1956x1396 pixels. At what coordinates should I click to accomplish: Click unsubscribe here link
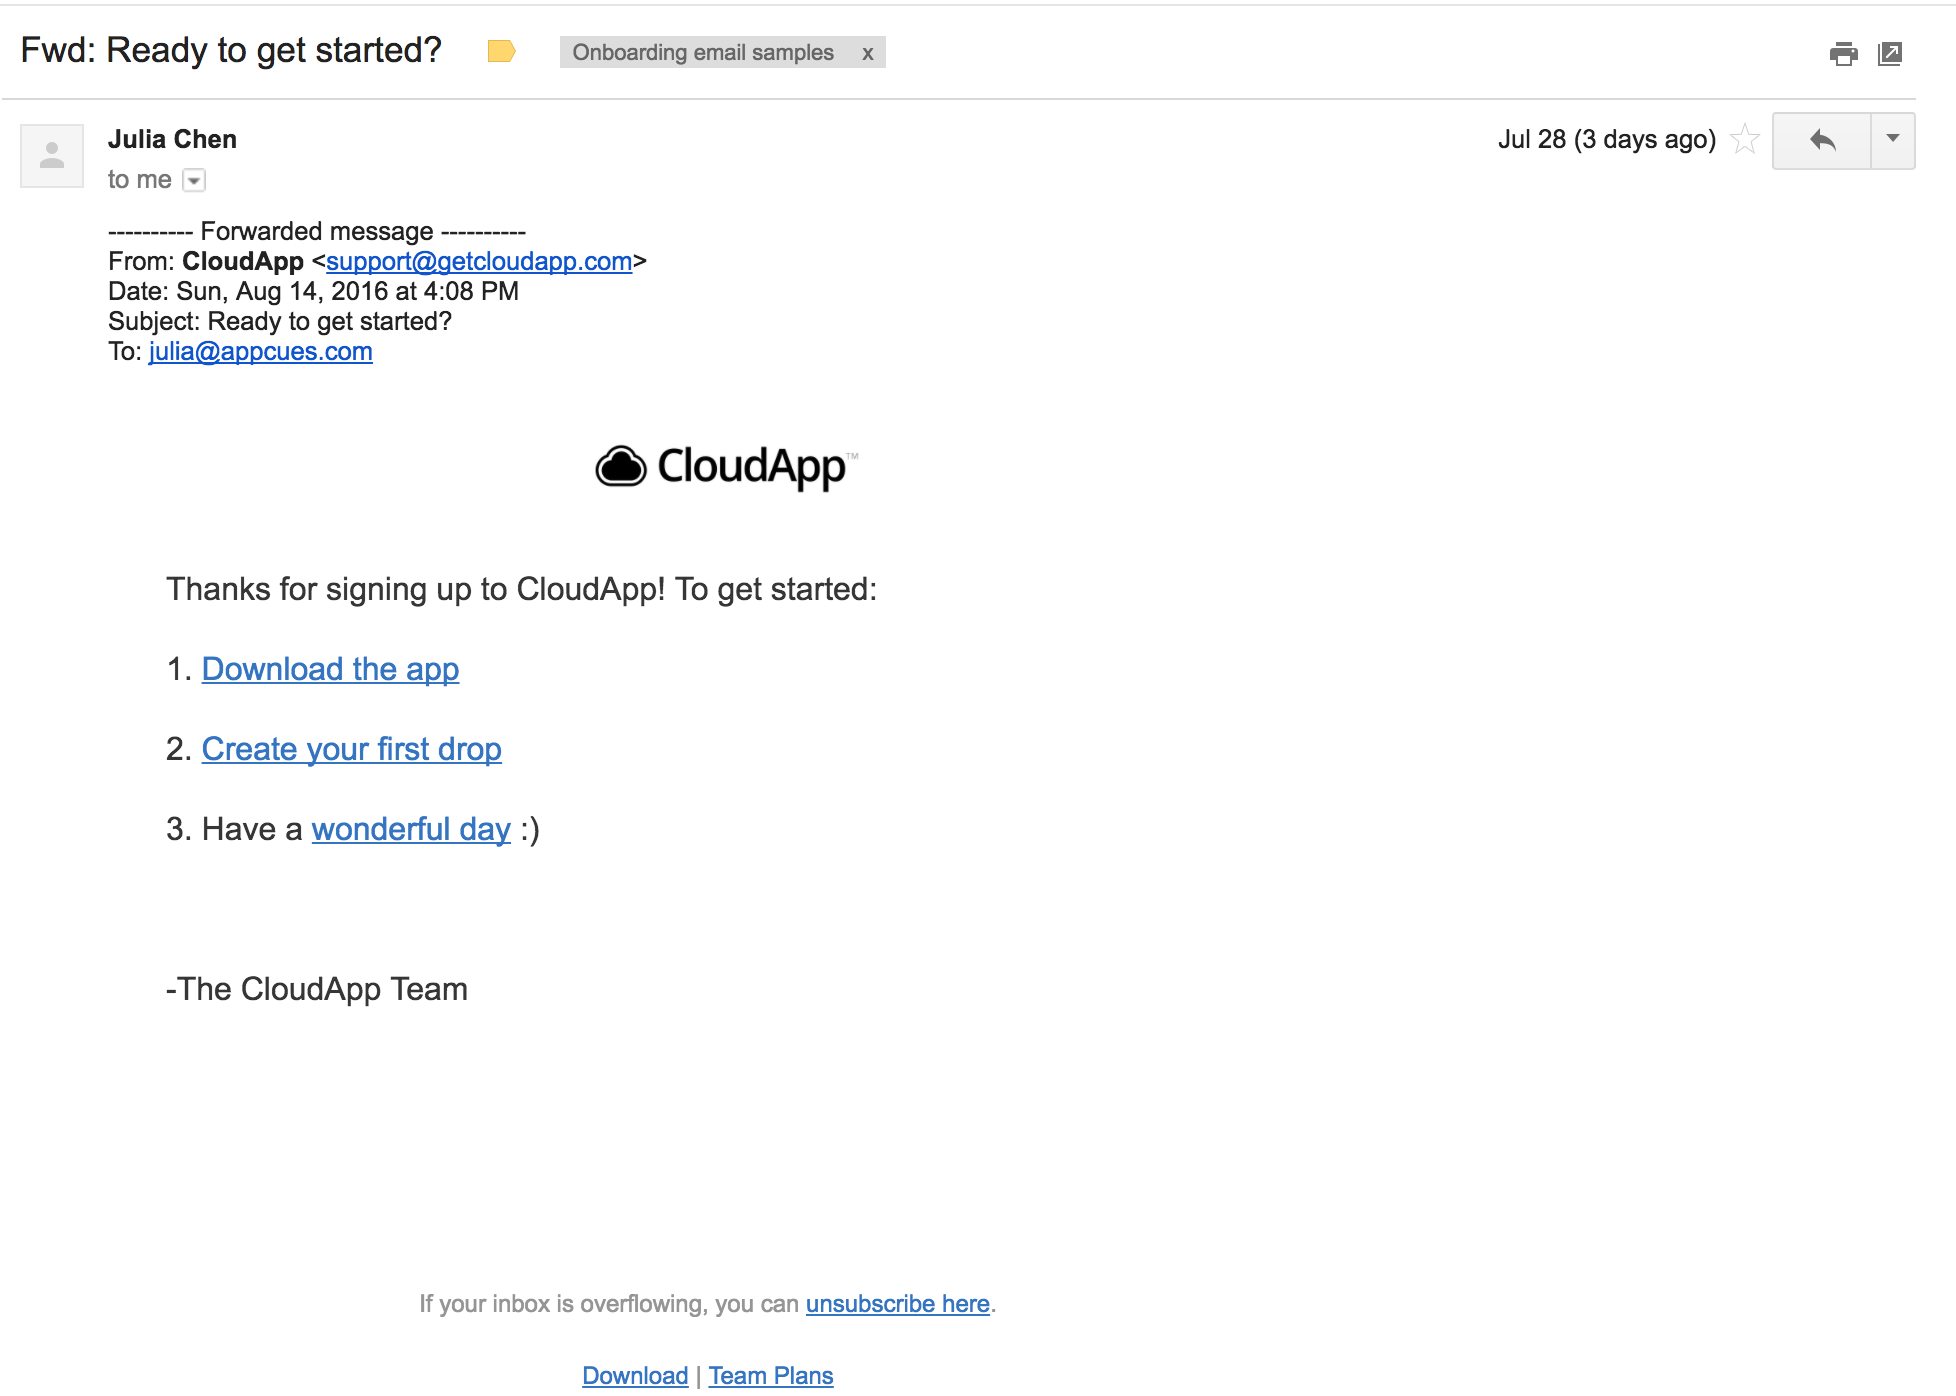pos(897,1304)
